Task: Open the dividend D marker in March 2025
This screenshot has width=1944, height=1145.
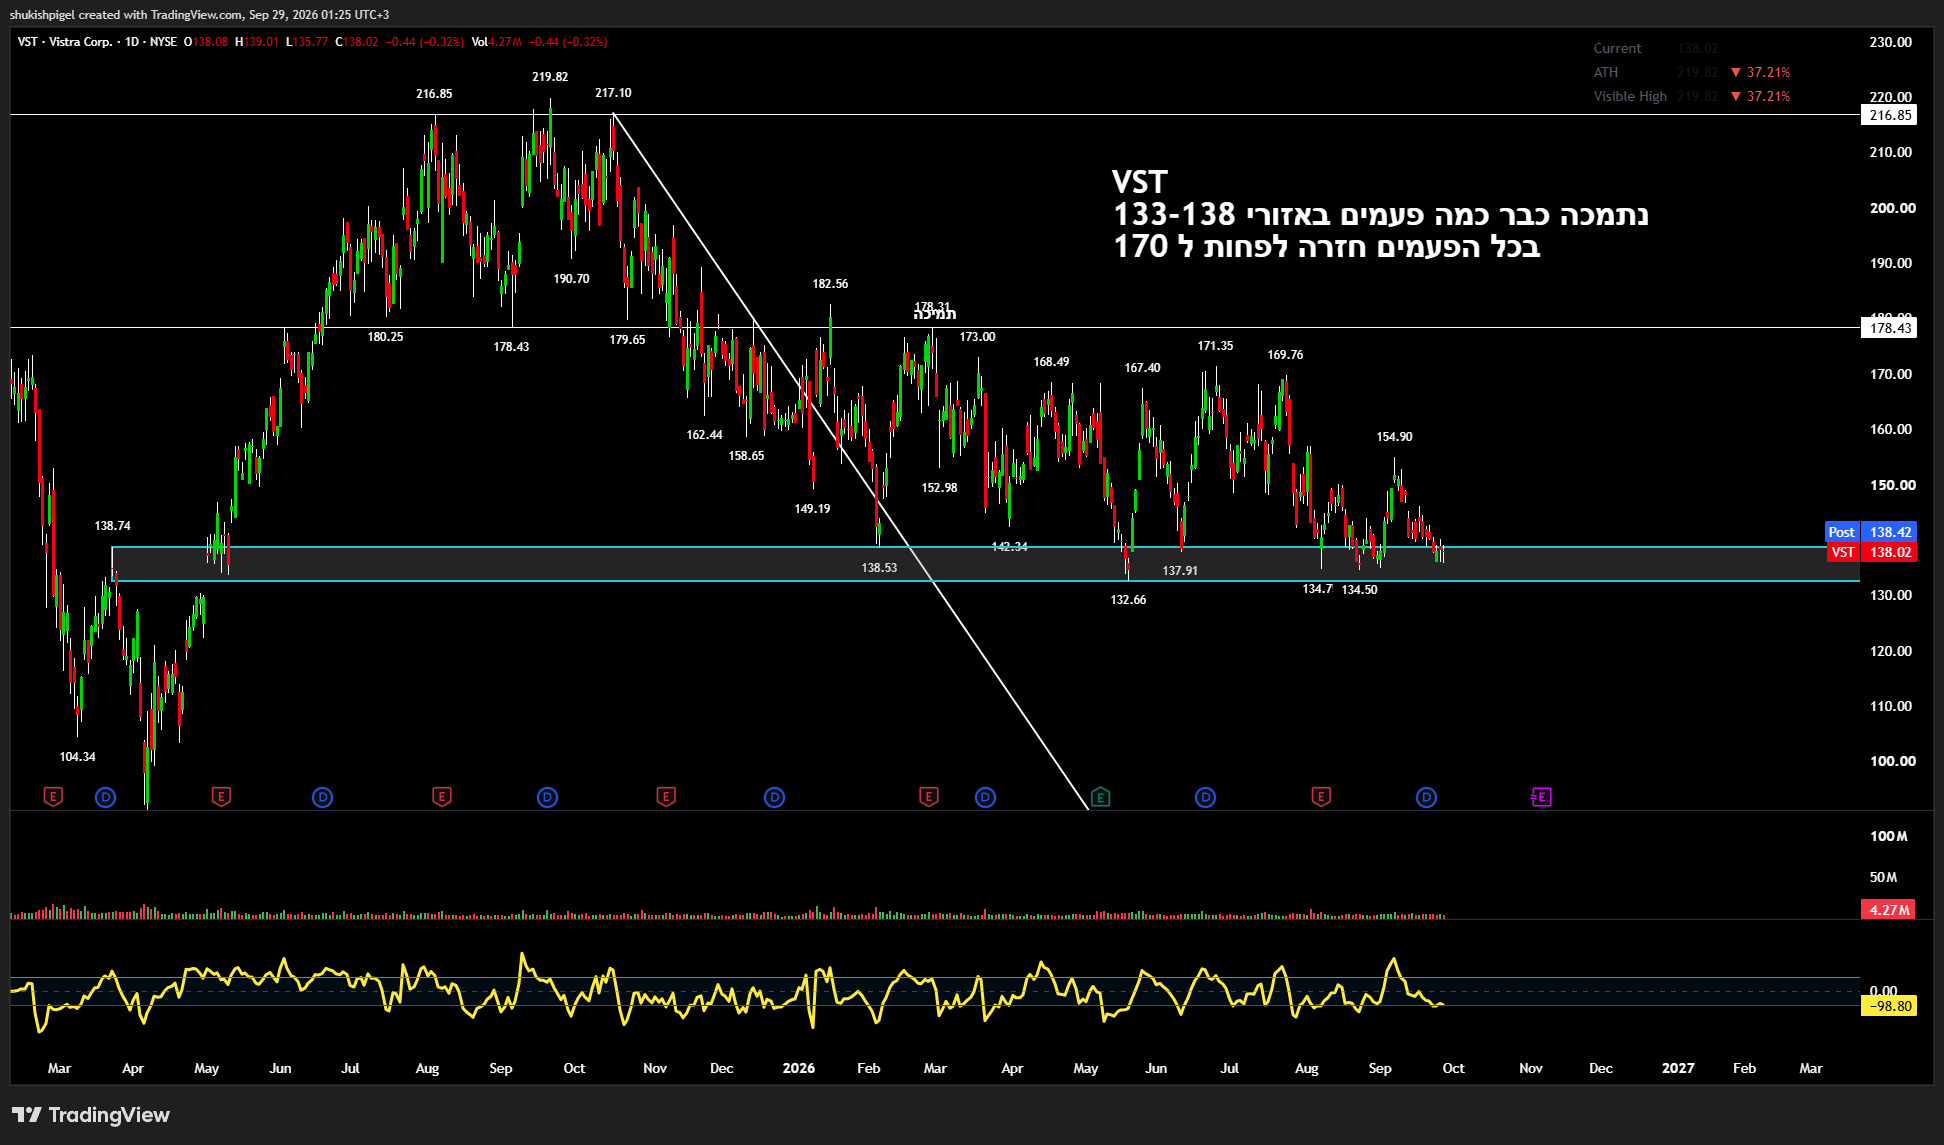Action: 106,797
